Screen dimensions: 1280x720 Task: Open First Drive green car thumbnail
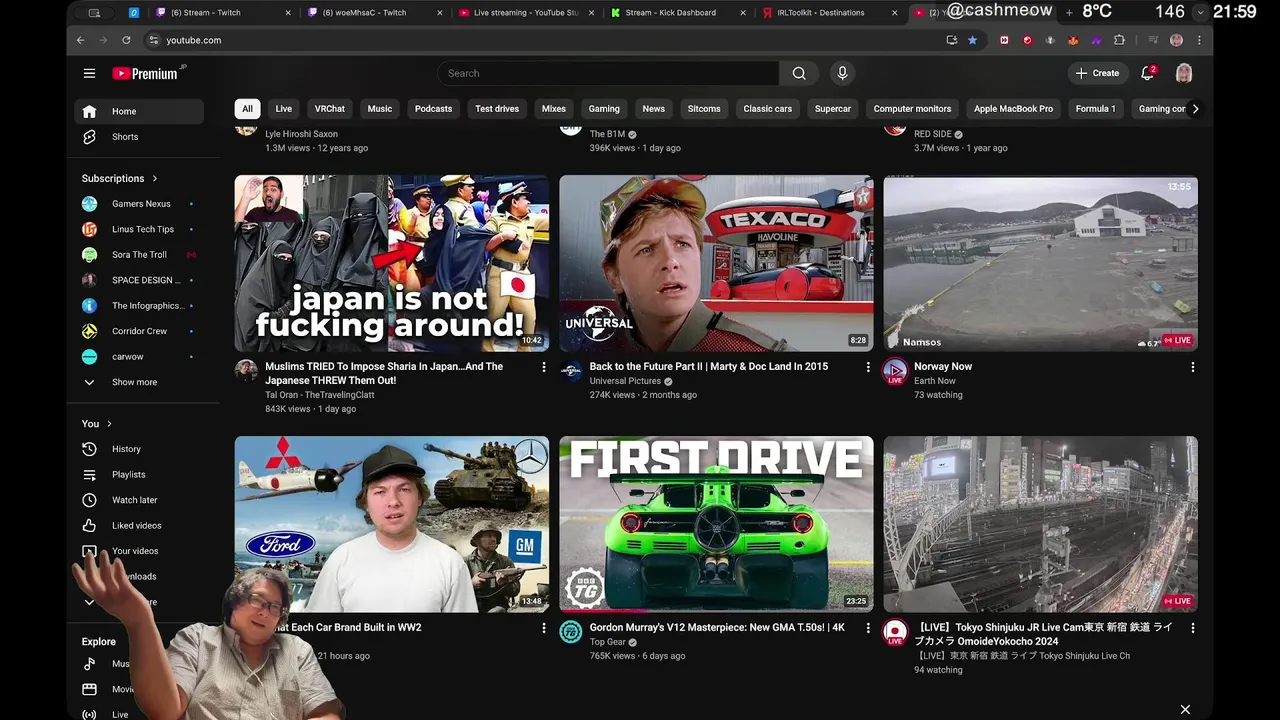[716, 524]
